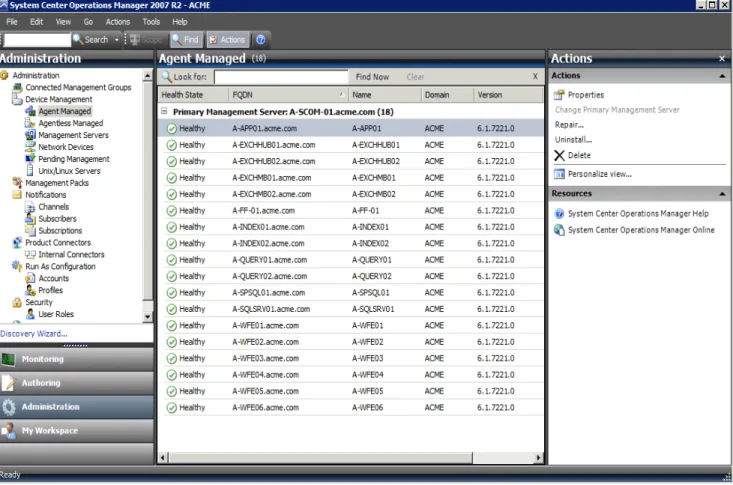The image size is (733, 485).
Task: Open the View menu
Action: pyautogui.click(x=63, y=22)
